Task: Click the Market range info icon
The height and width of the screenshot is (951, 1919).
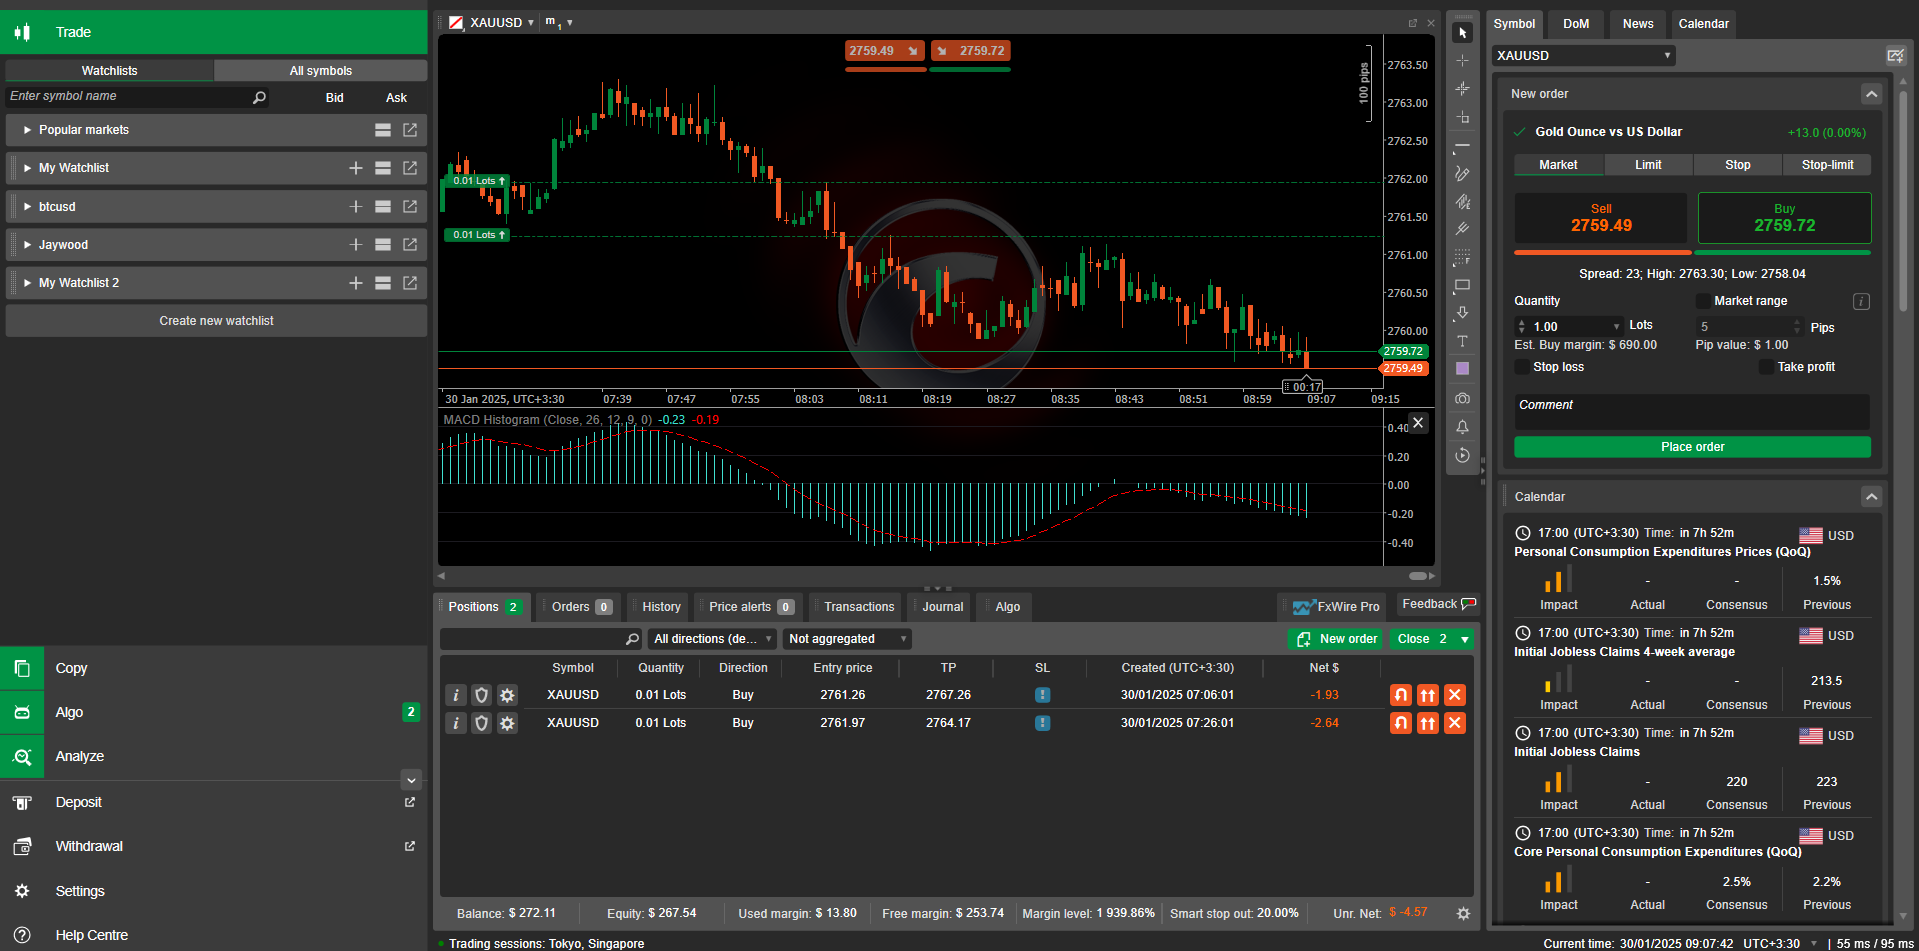Action: coord(1861,301)
